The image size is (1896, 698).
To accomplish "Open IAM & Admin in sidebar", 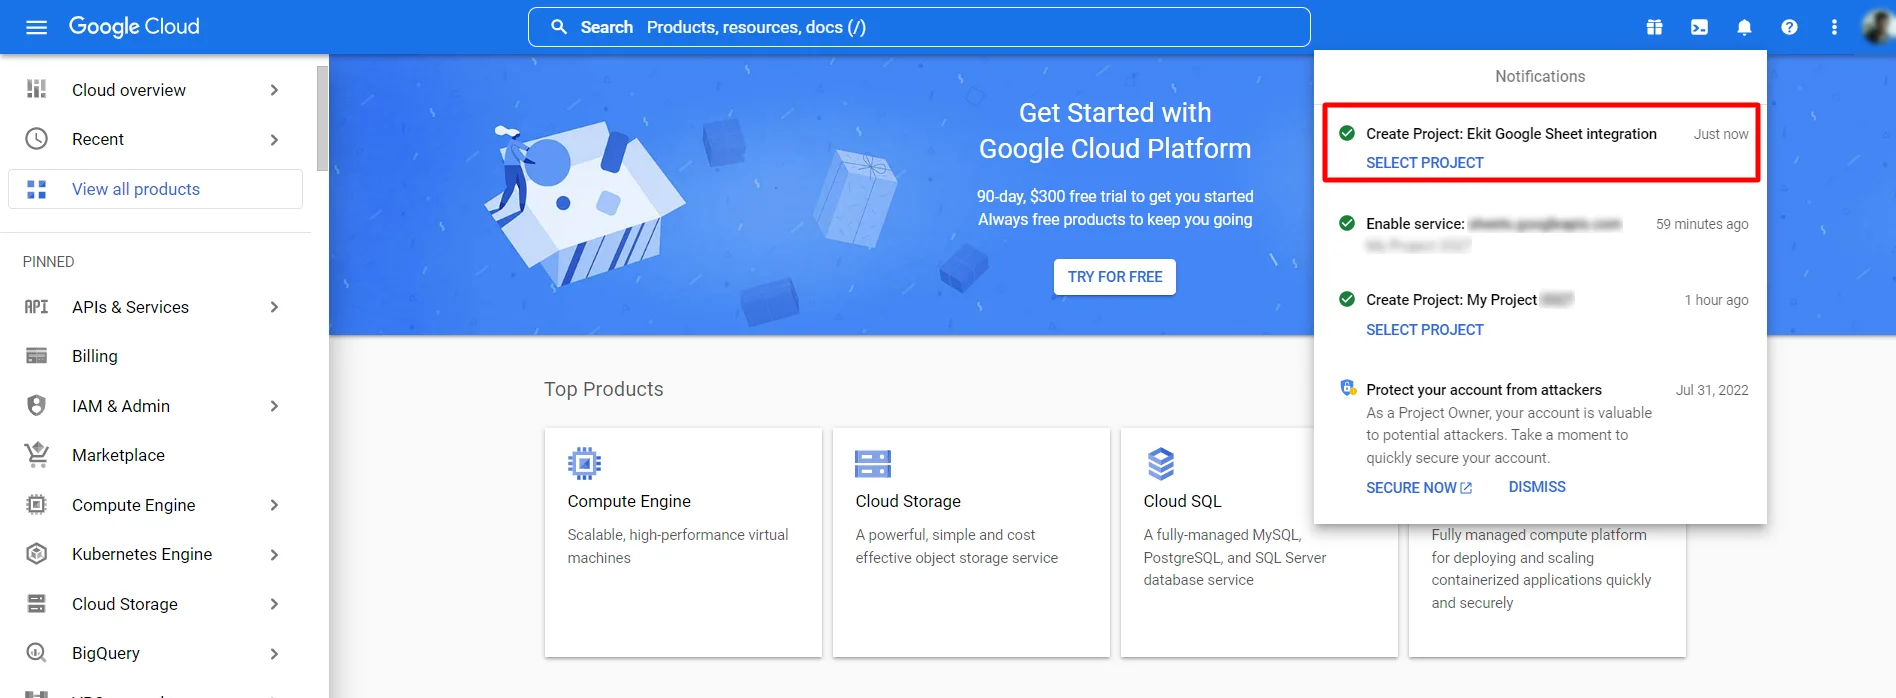I will point(121,406).
